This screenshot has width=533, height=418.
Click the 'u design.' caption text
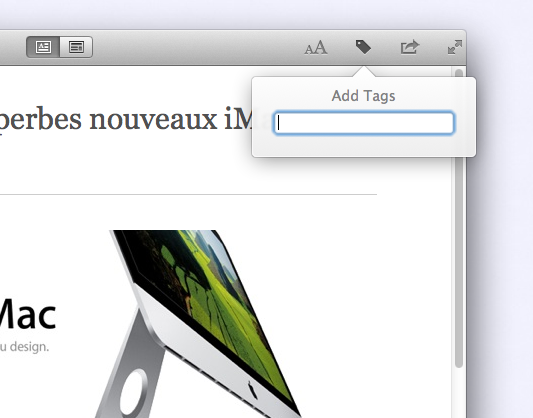pos(24,347)
